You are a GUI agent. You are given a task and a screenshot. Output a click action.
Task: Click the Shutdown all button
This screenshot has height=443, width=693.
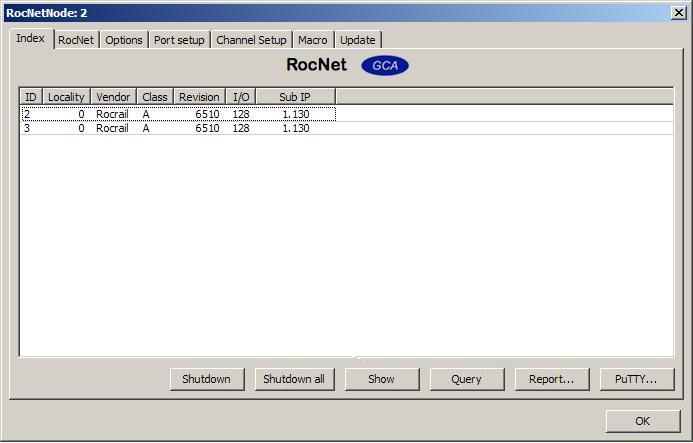point(293,379)
